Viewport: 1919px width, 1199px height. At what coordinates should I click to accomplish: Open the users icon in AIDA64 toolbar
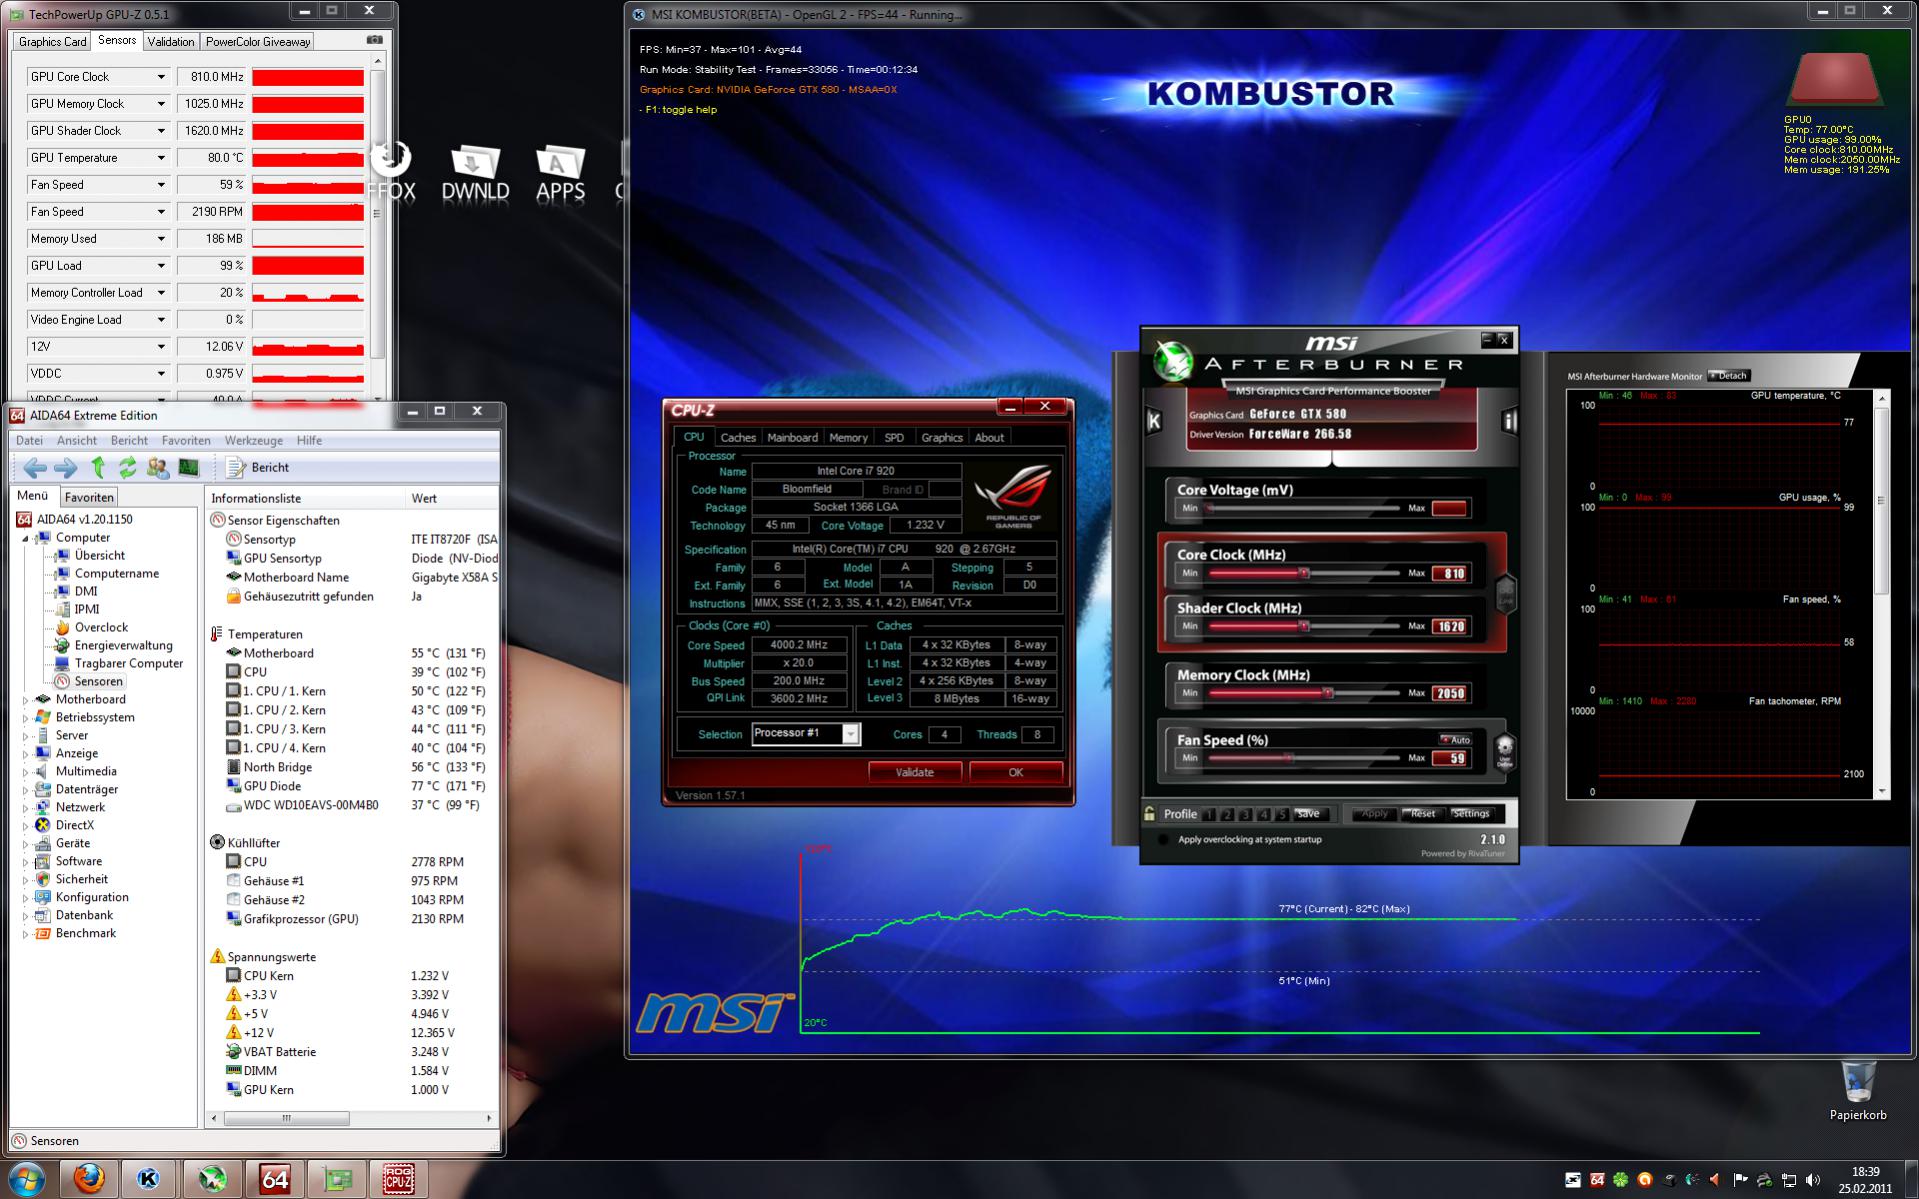(157, 467)
